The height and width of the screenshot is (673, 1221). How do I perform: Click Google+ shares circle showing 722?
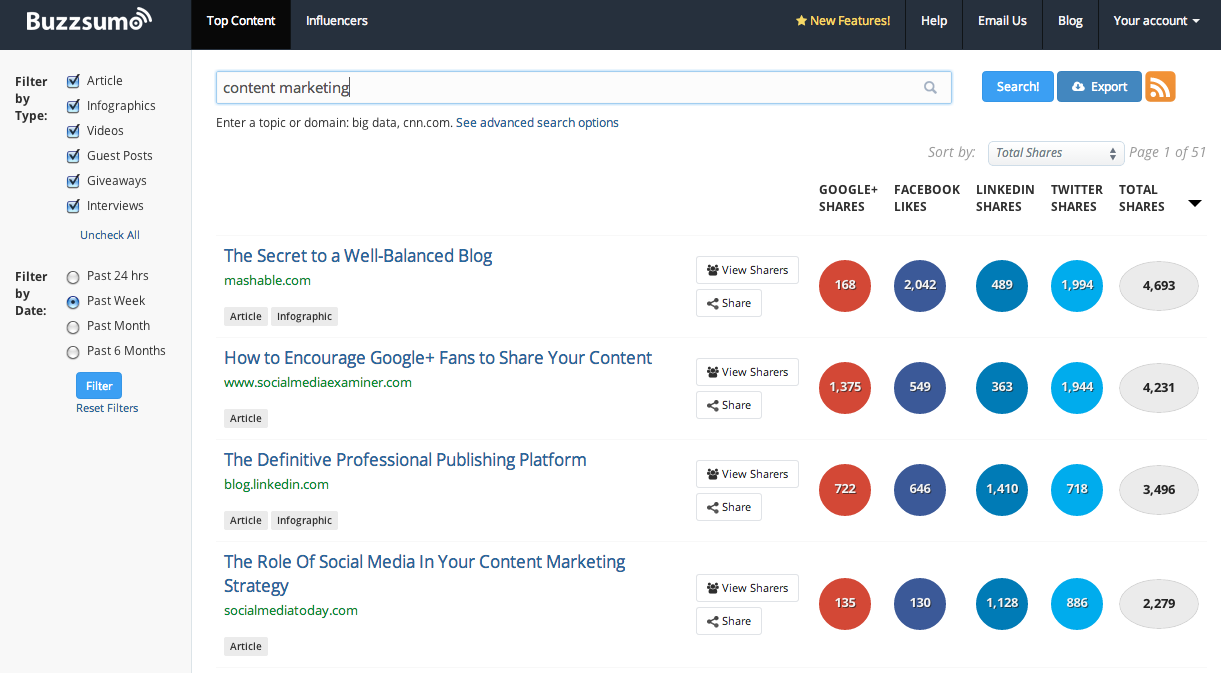click(845, 489)
